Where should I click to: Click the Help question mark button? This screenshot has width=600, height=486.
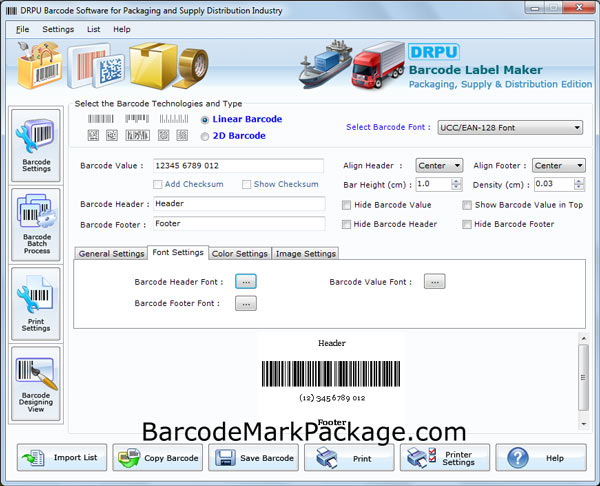coord(541,457)
